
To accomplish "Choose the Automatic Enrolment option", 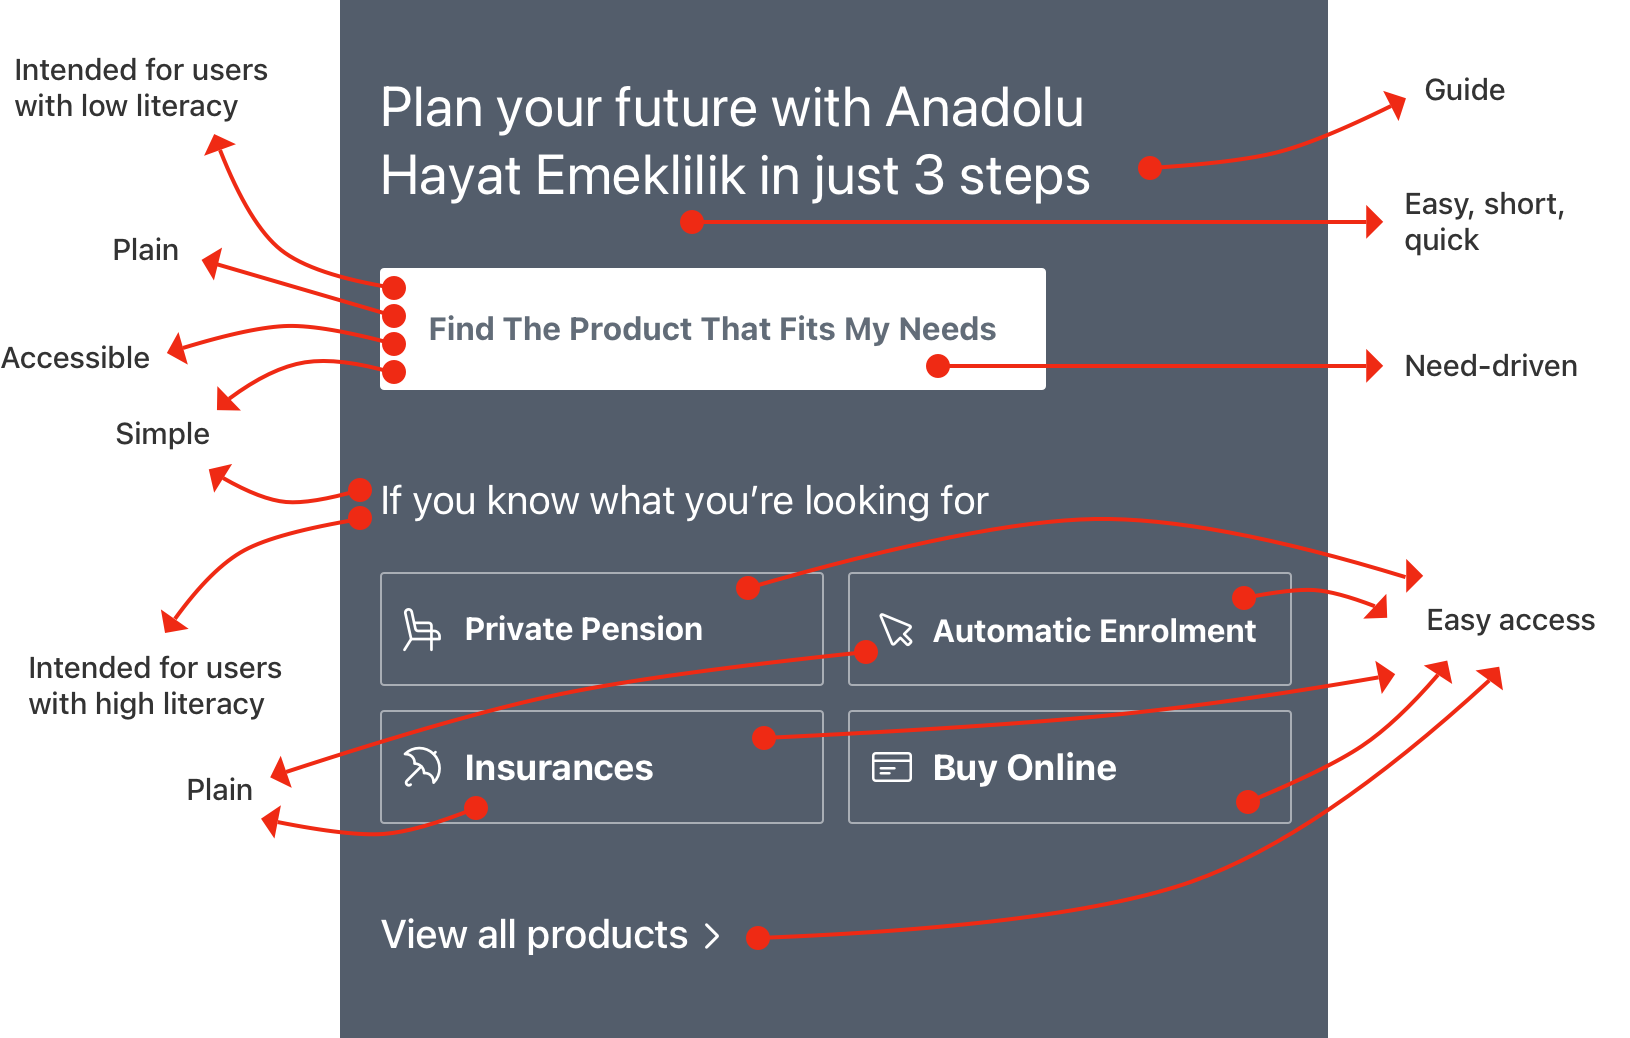I will pos(1070,629).
